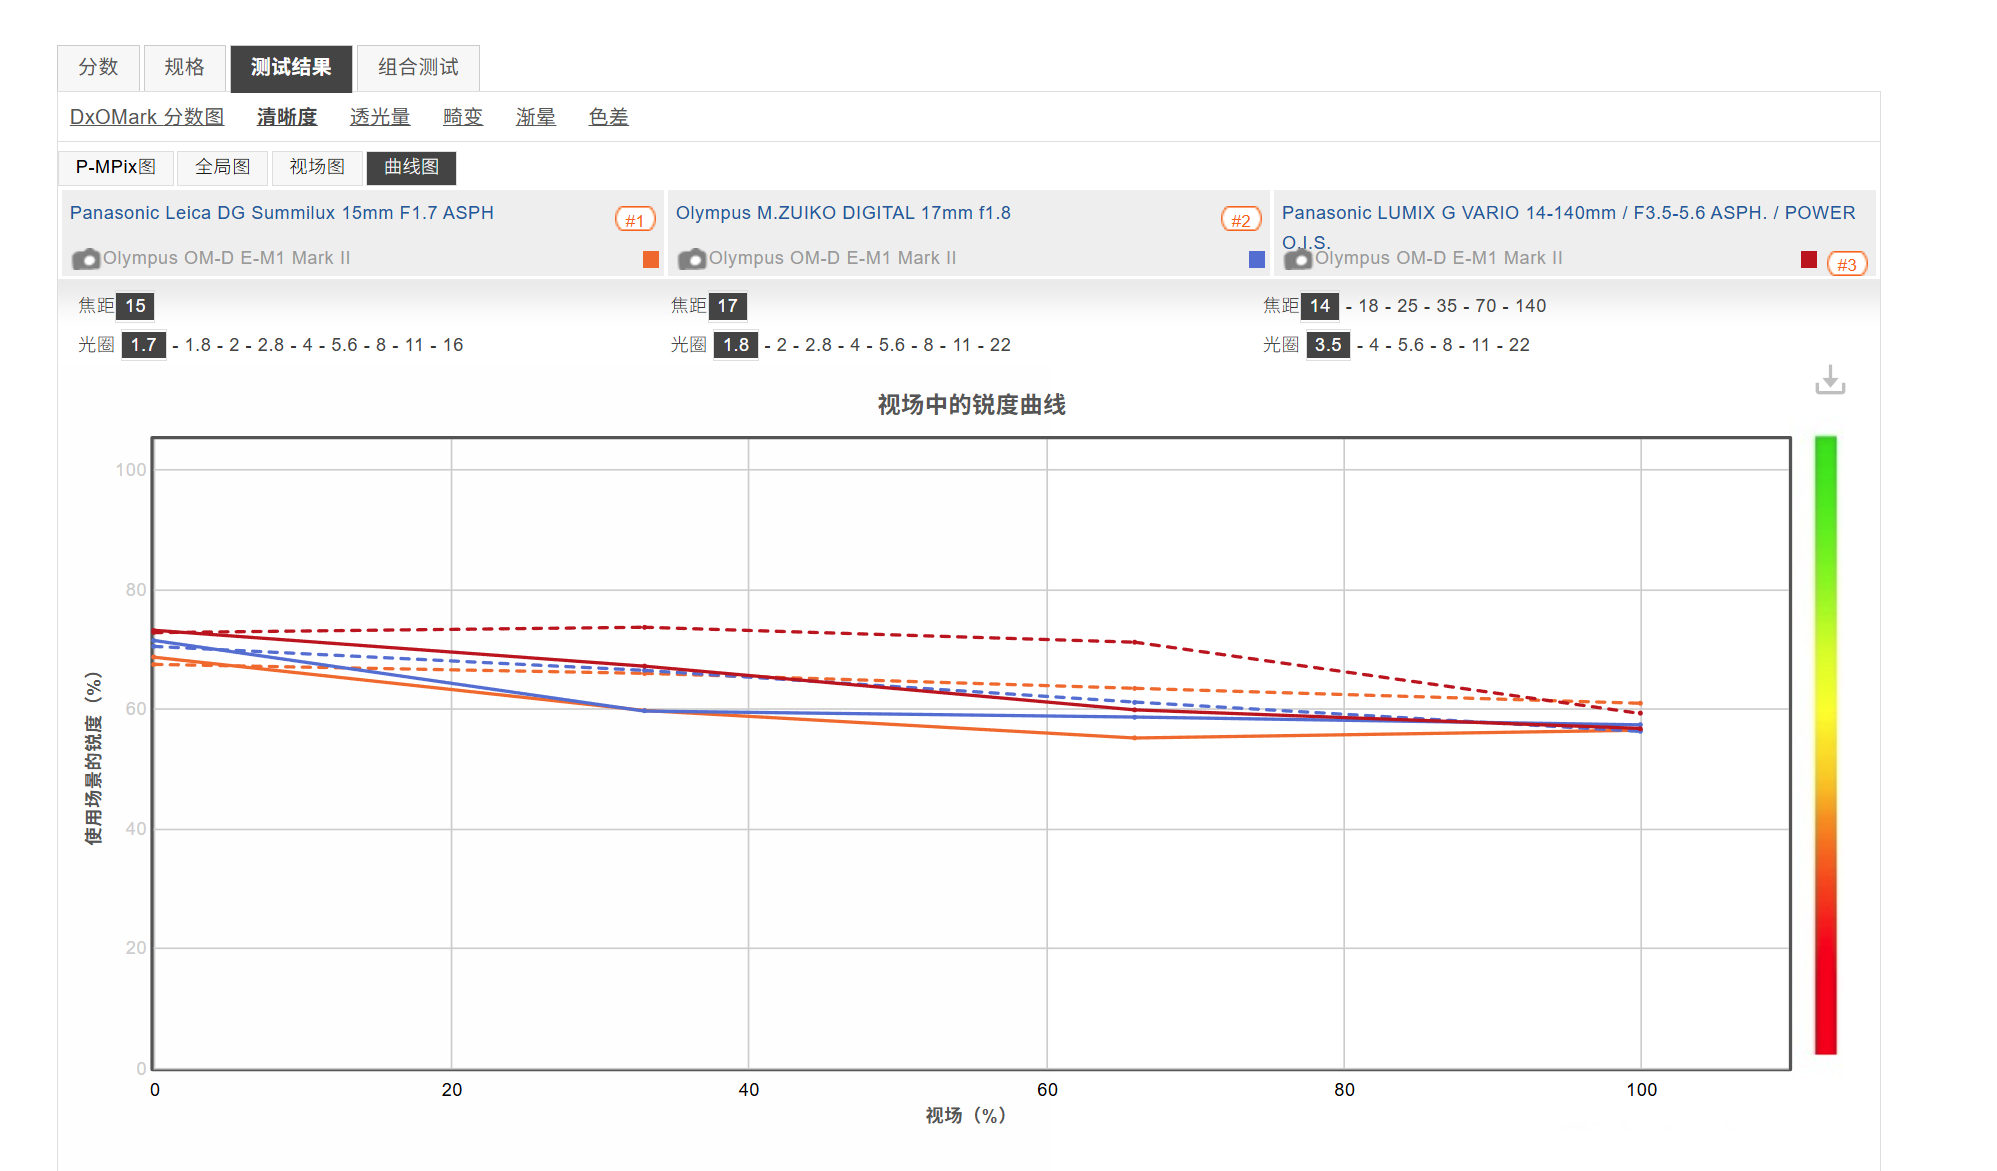Viewport: 1997px width, 1171px height.
Task: Open the 组合测试 tab
Action: tap(418, 67)
